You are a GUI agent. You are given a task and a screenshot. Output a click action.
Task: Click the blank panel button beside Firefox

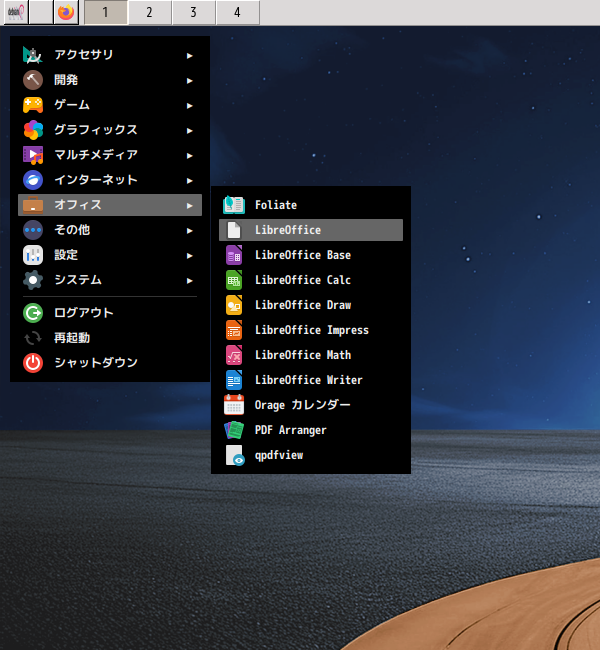point(41,12)
